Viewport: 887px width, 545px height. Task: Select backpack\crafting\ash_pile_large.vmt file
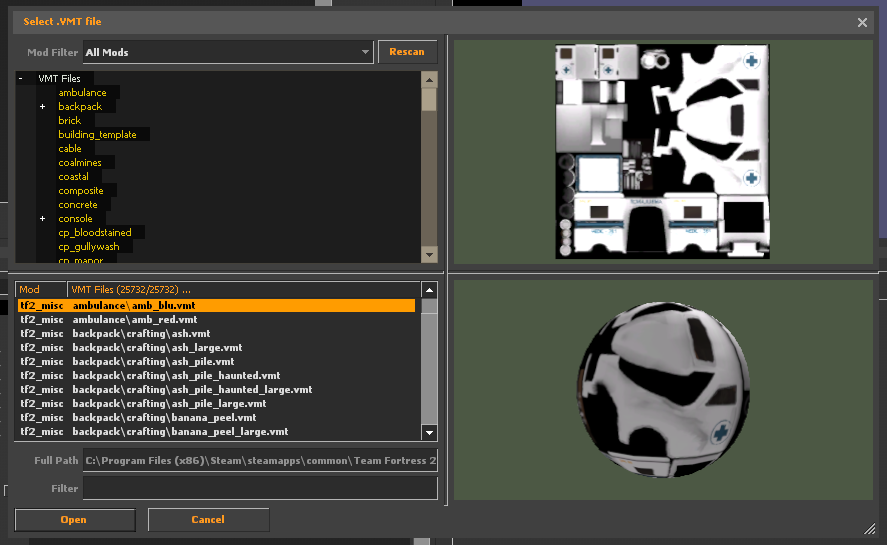(x=216, y=404)
